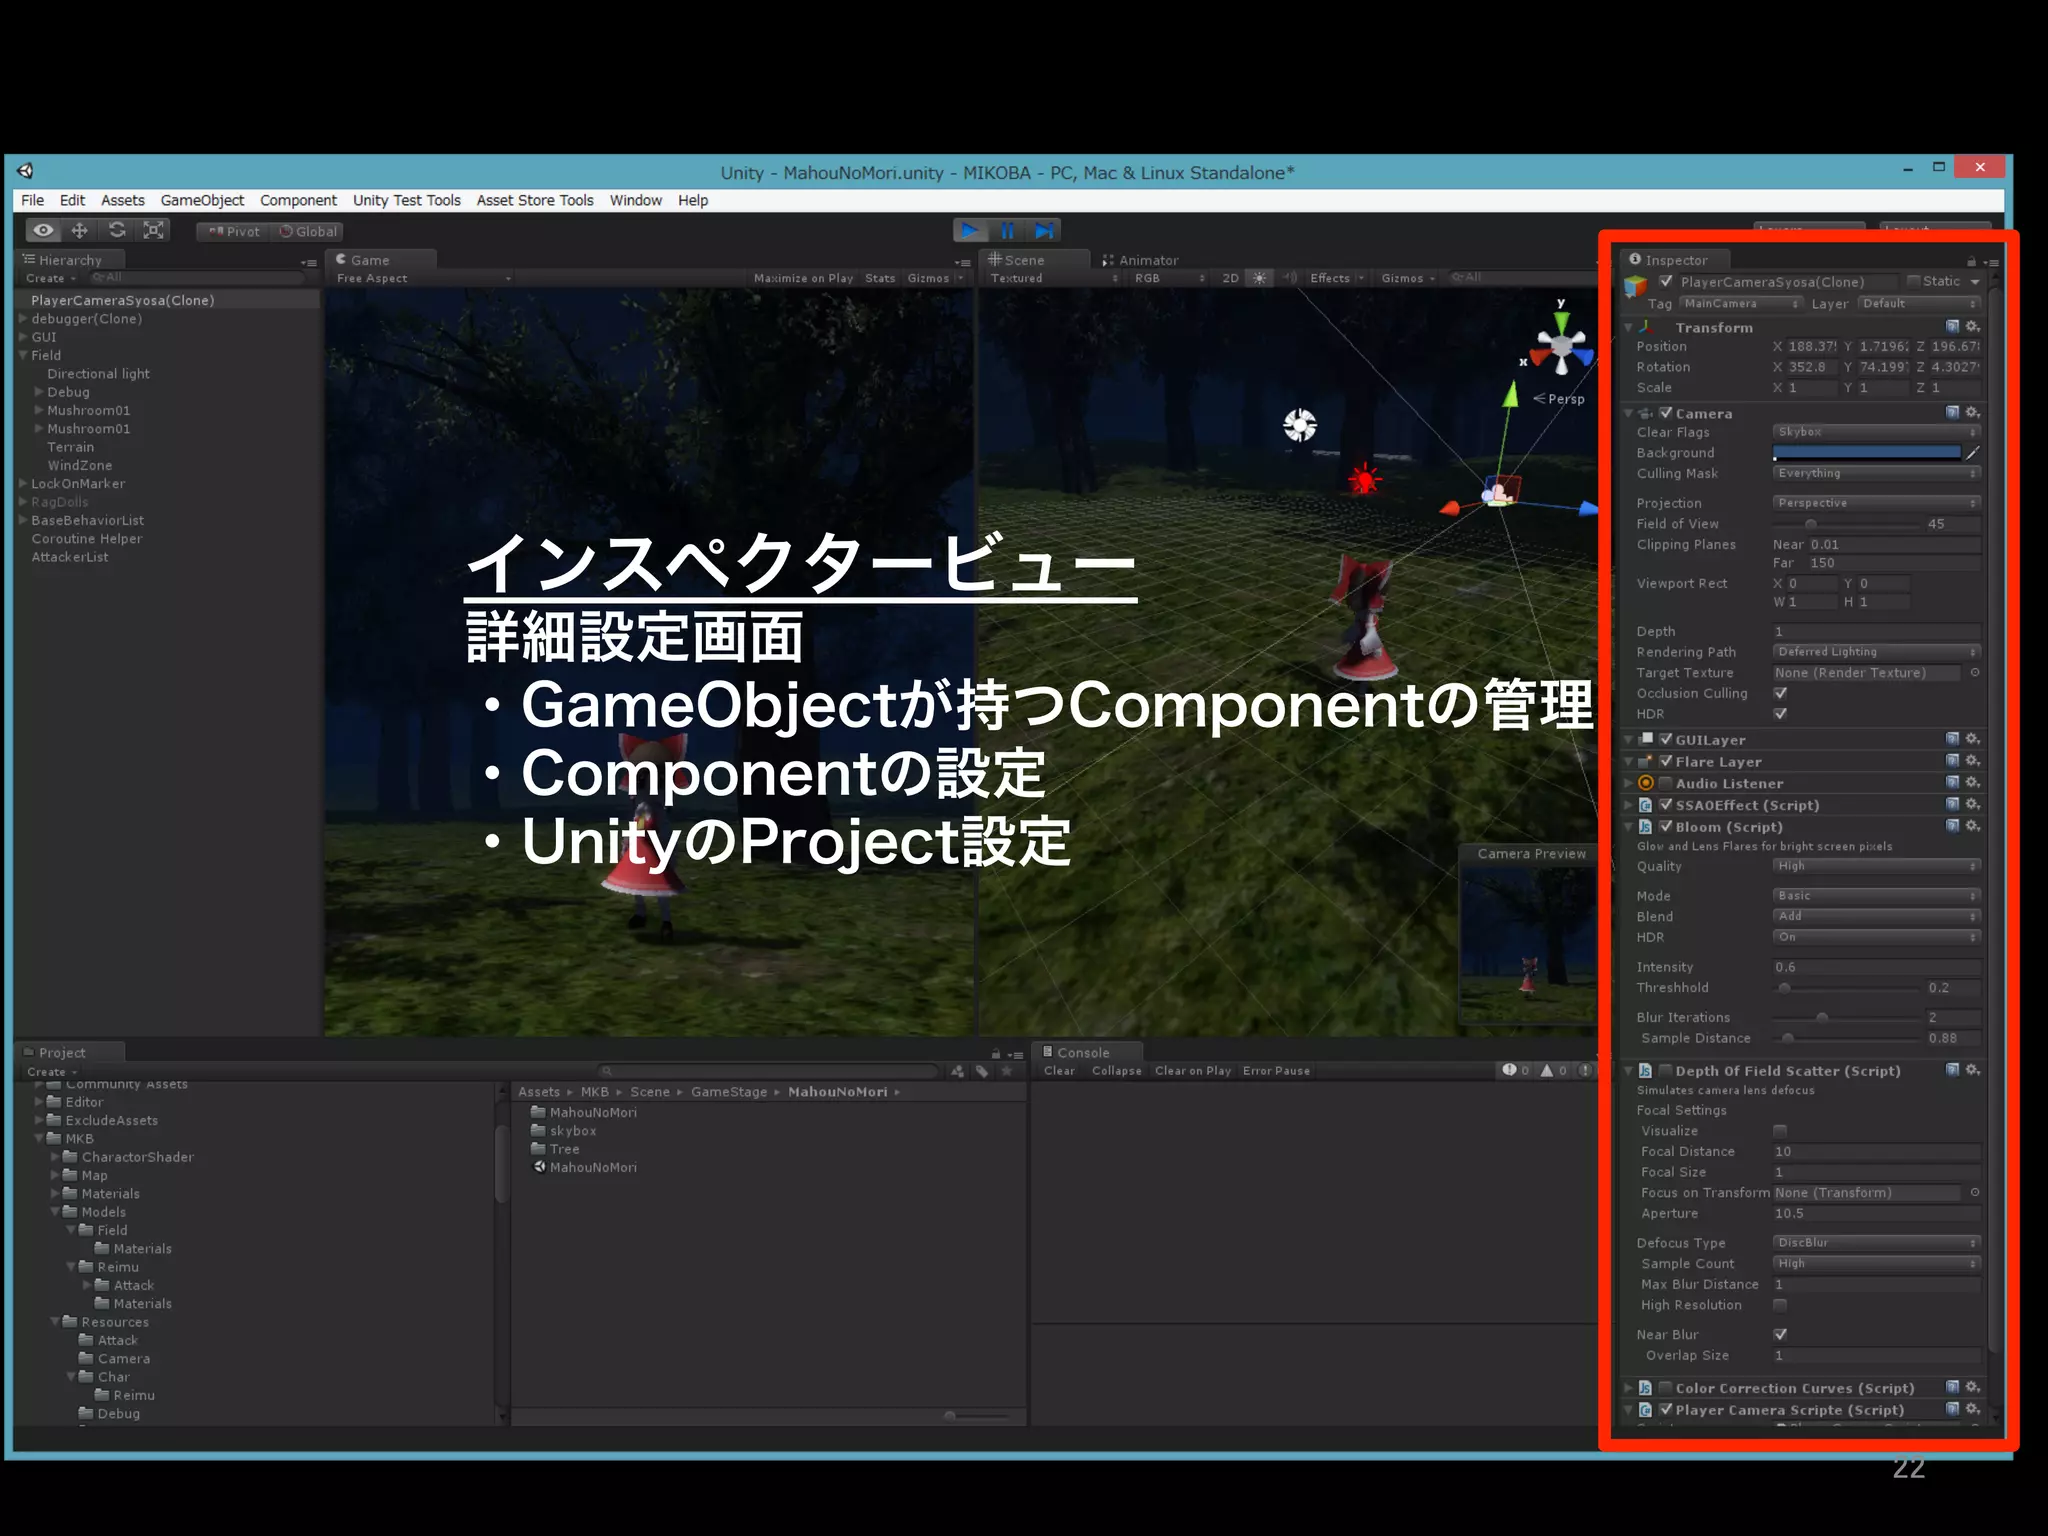The width and height of the screenshot is (2048, 1536).
Task: Open Bloom Quality dropdown
Action: (x=1876, y=866)
